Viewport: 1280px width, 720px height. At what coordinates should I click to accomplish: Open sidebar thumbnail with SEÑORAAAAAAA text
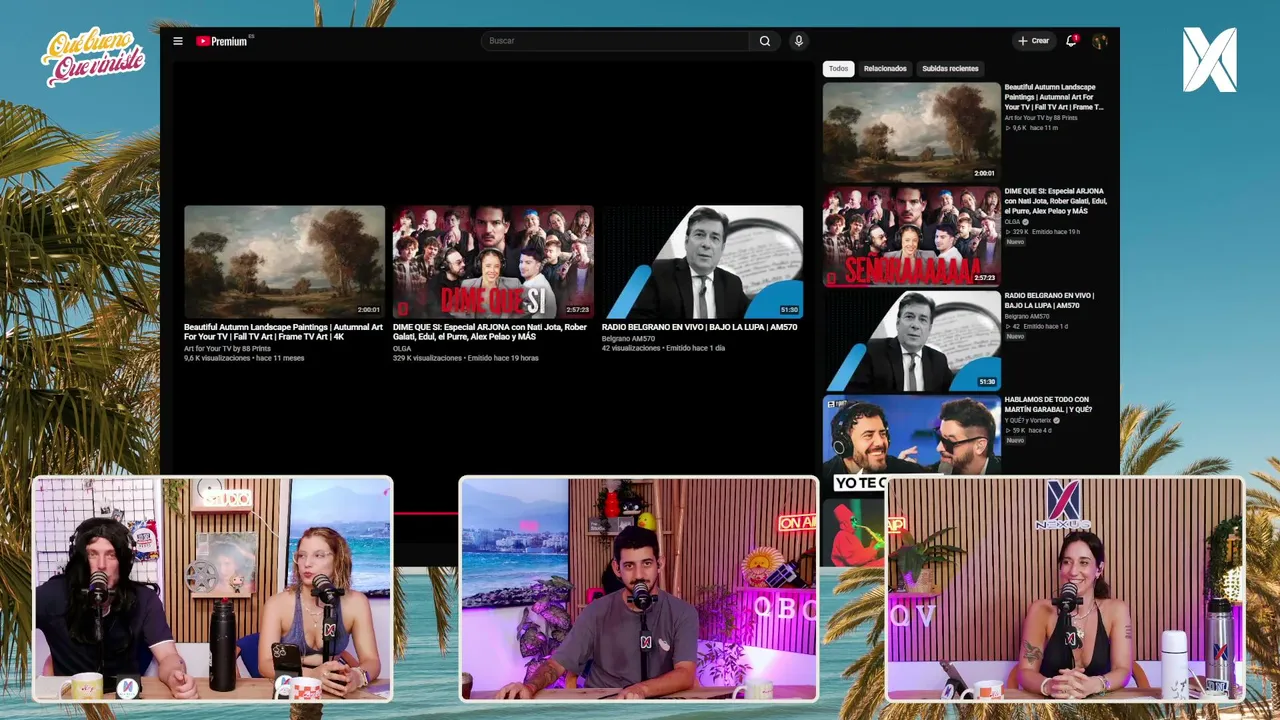pos(911,236)
